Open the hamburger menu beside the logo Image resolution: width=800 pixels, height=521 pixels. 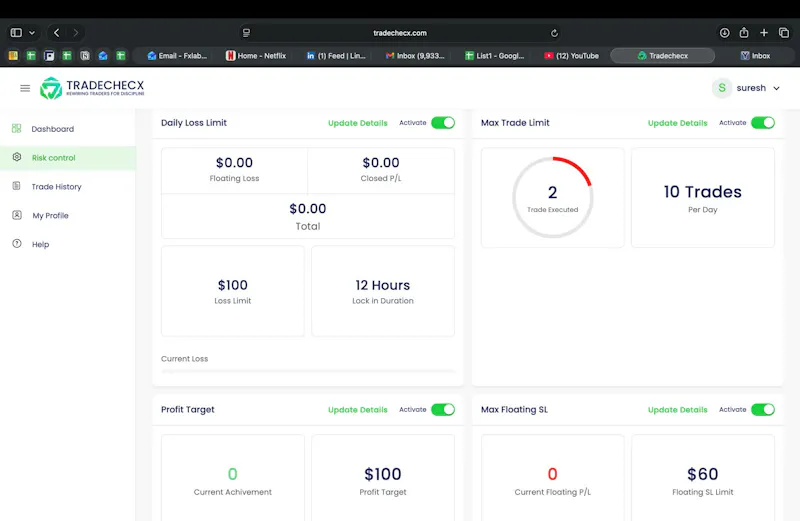pos(25,88)
